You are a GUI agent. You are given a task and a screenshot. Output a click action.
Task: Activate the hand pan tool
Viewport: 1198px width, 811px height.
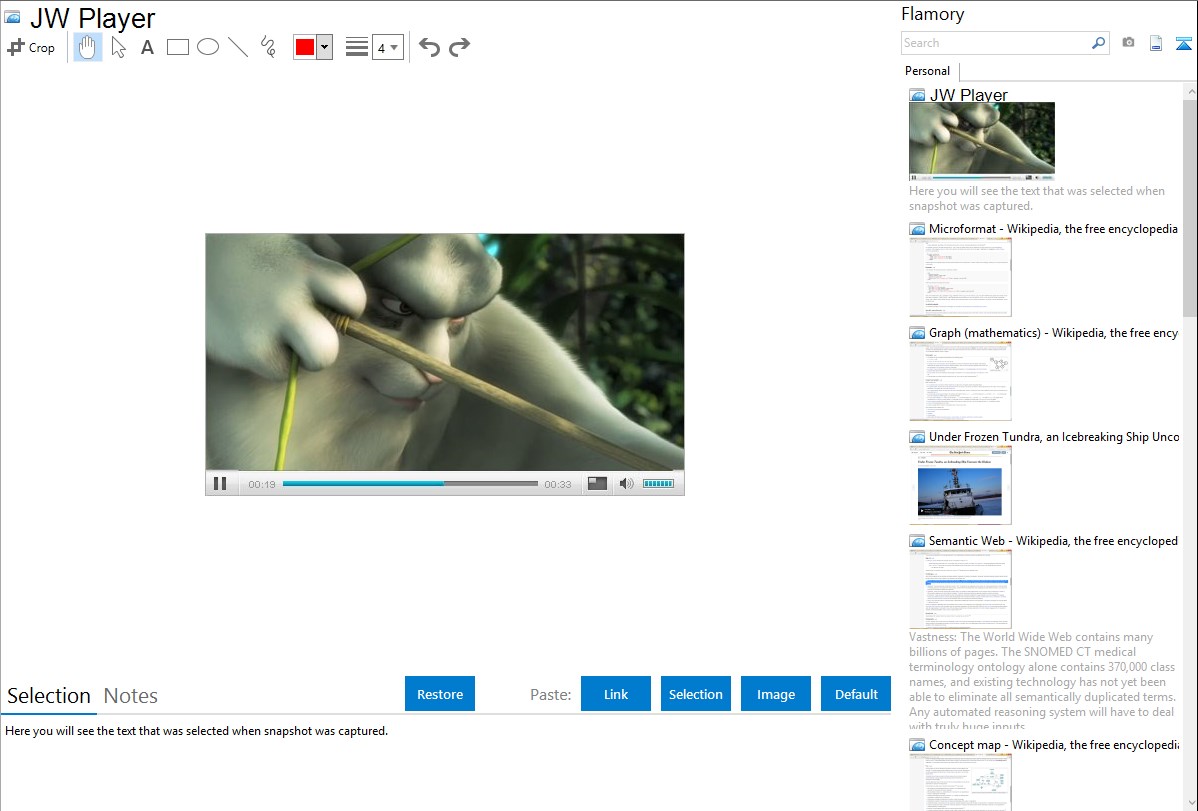pyautogui.click(x=88, y=47)
